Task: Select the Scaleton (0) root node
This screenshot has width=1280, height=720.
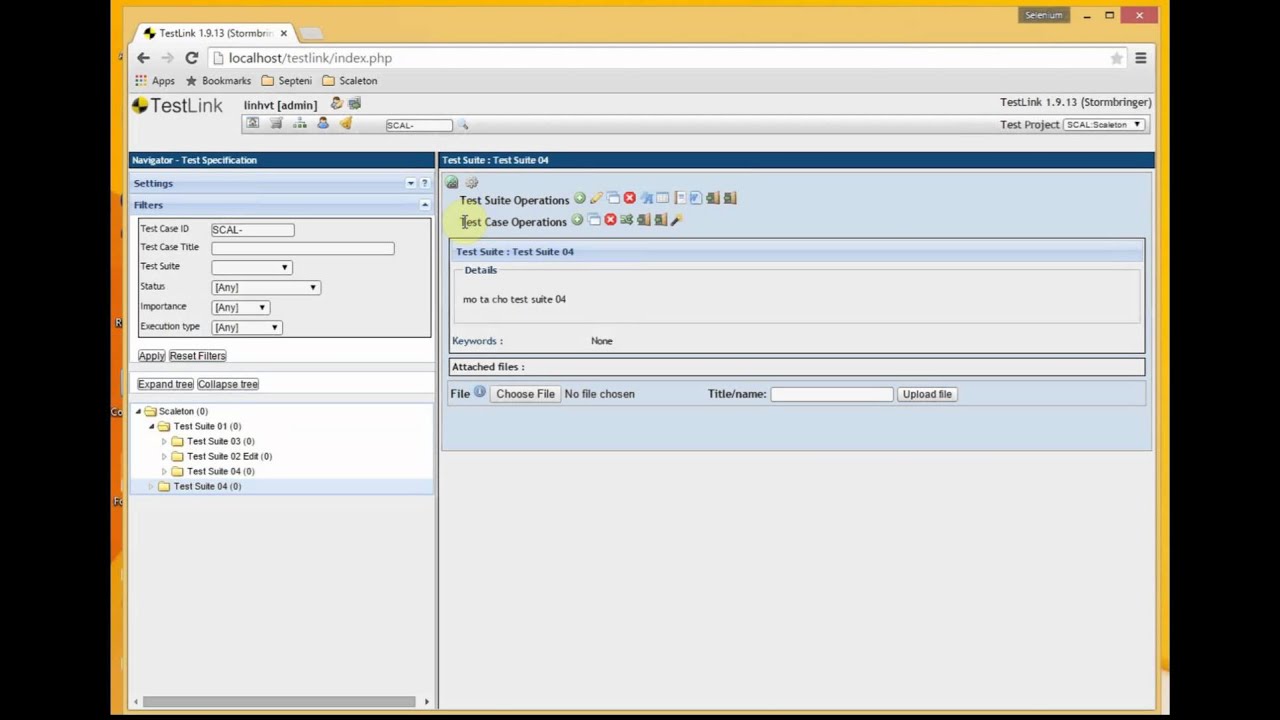Action: [183, 411]
